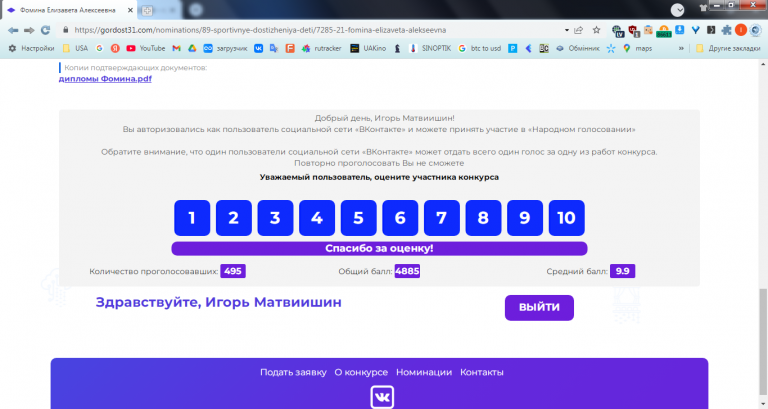Rate the participant with score 10
This screenshot has width=768, height=409.
pos(566,217)
